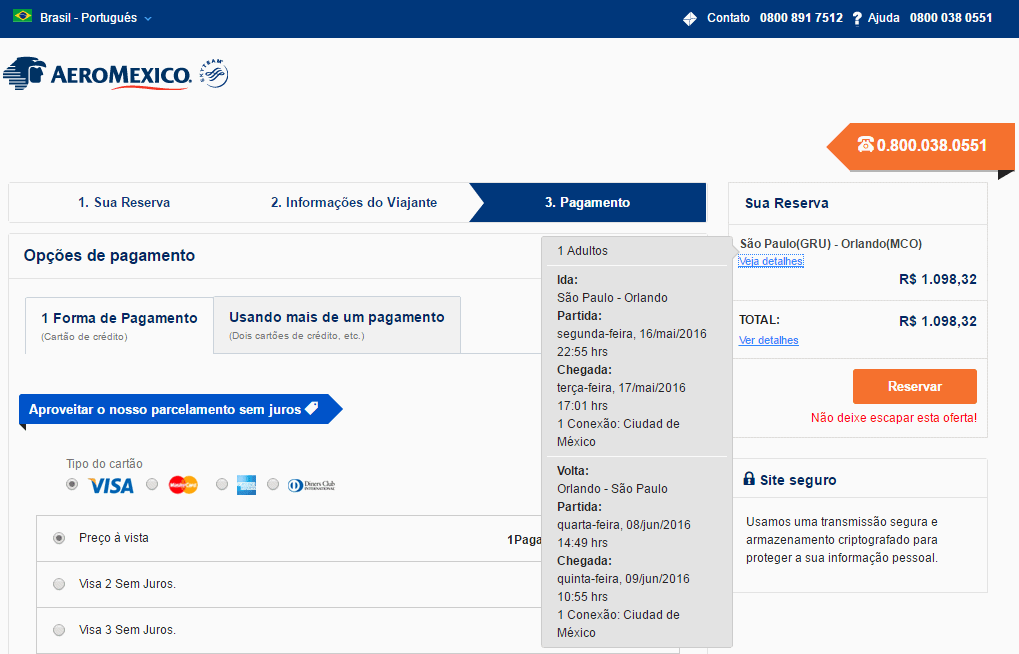Choose Visa 2 Sem Juros installment option
Image resolution: width=1019 pixels, height=654 pixels.
59,584
